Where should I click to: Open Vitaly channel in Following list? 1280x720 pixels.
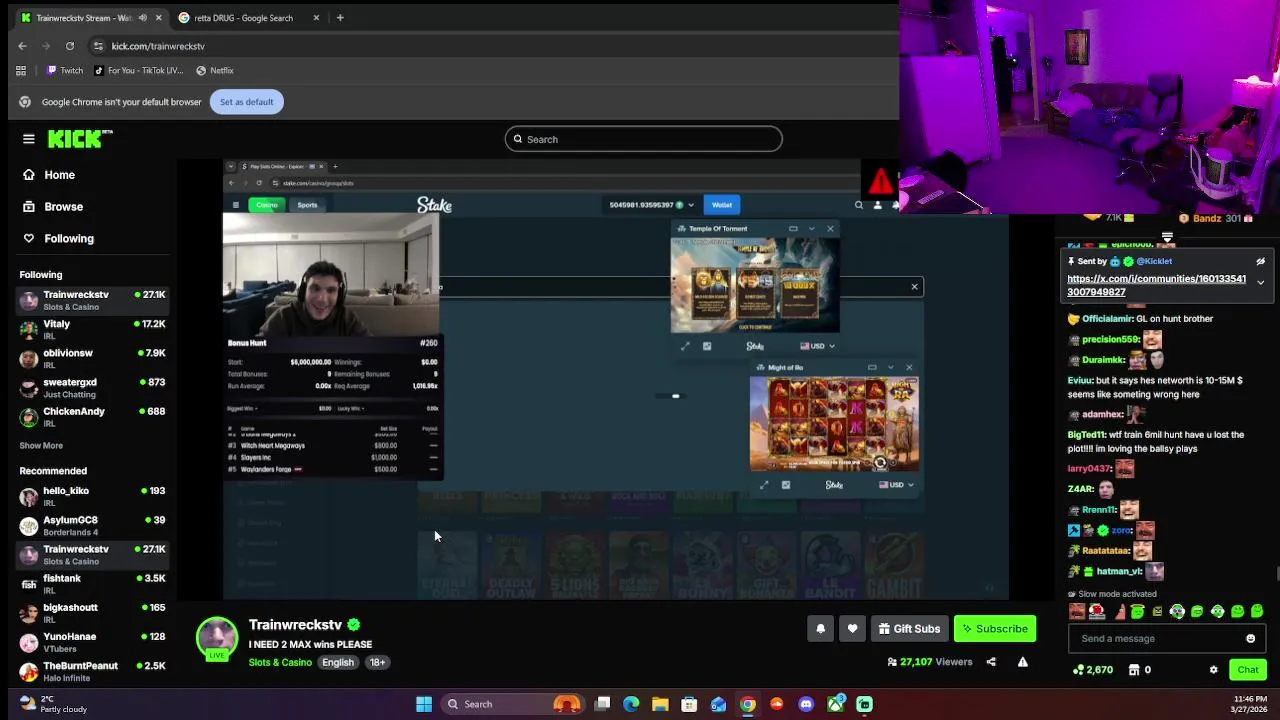(93, 330)
